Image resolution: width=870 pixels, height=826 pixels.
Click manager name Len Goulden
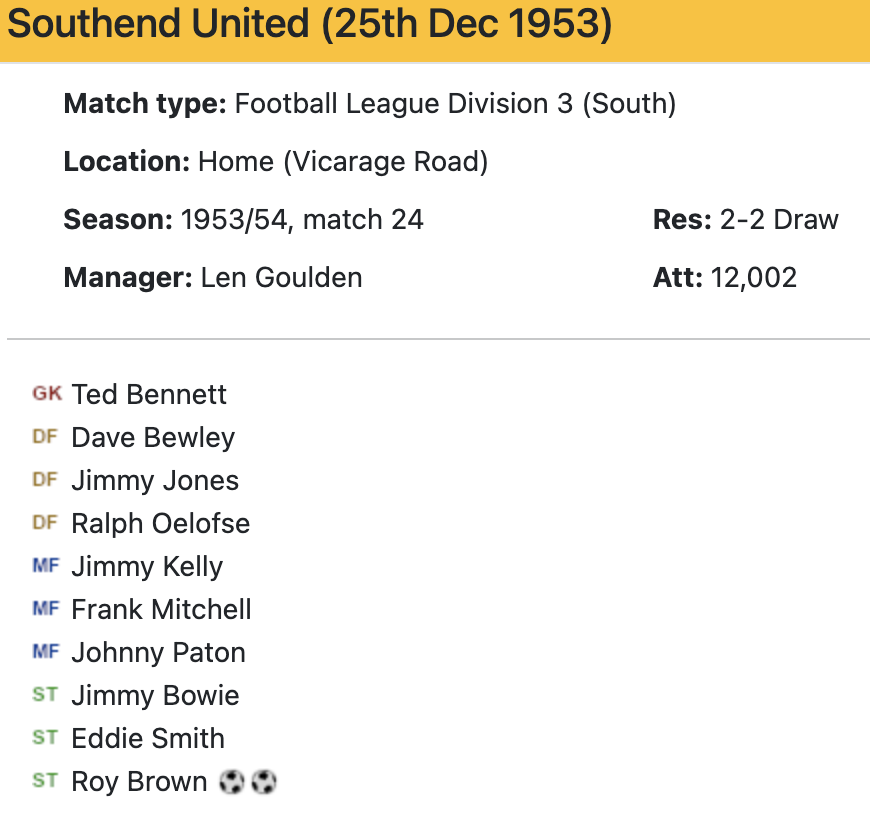click(281, 277)
